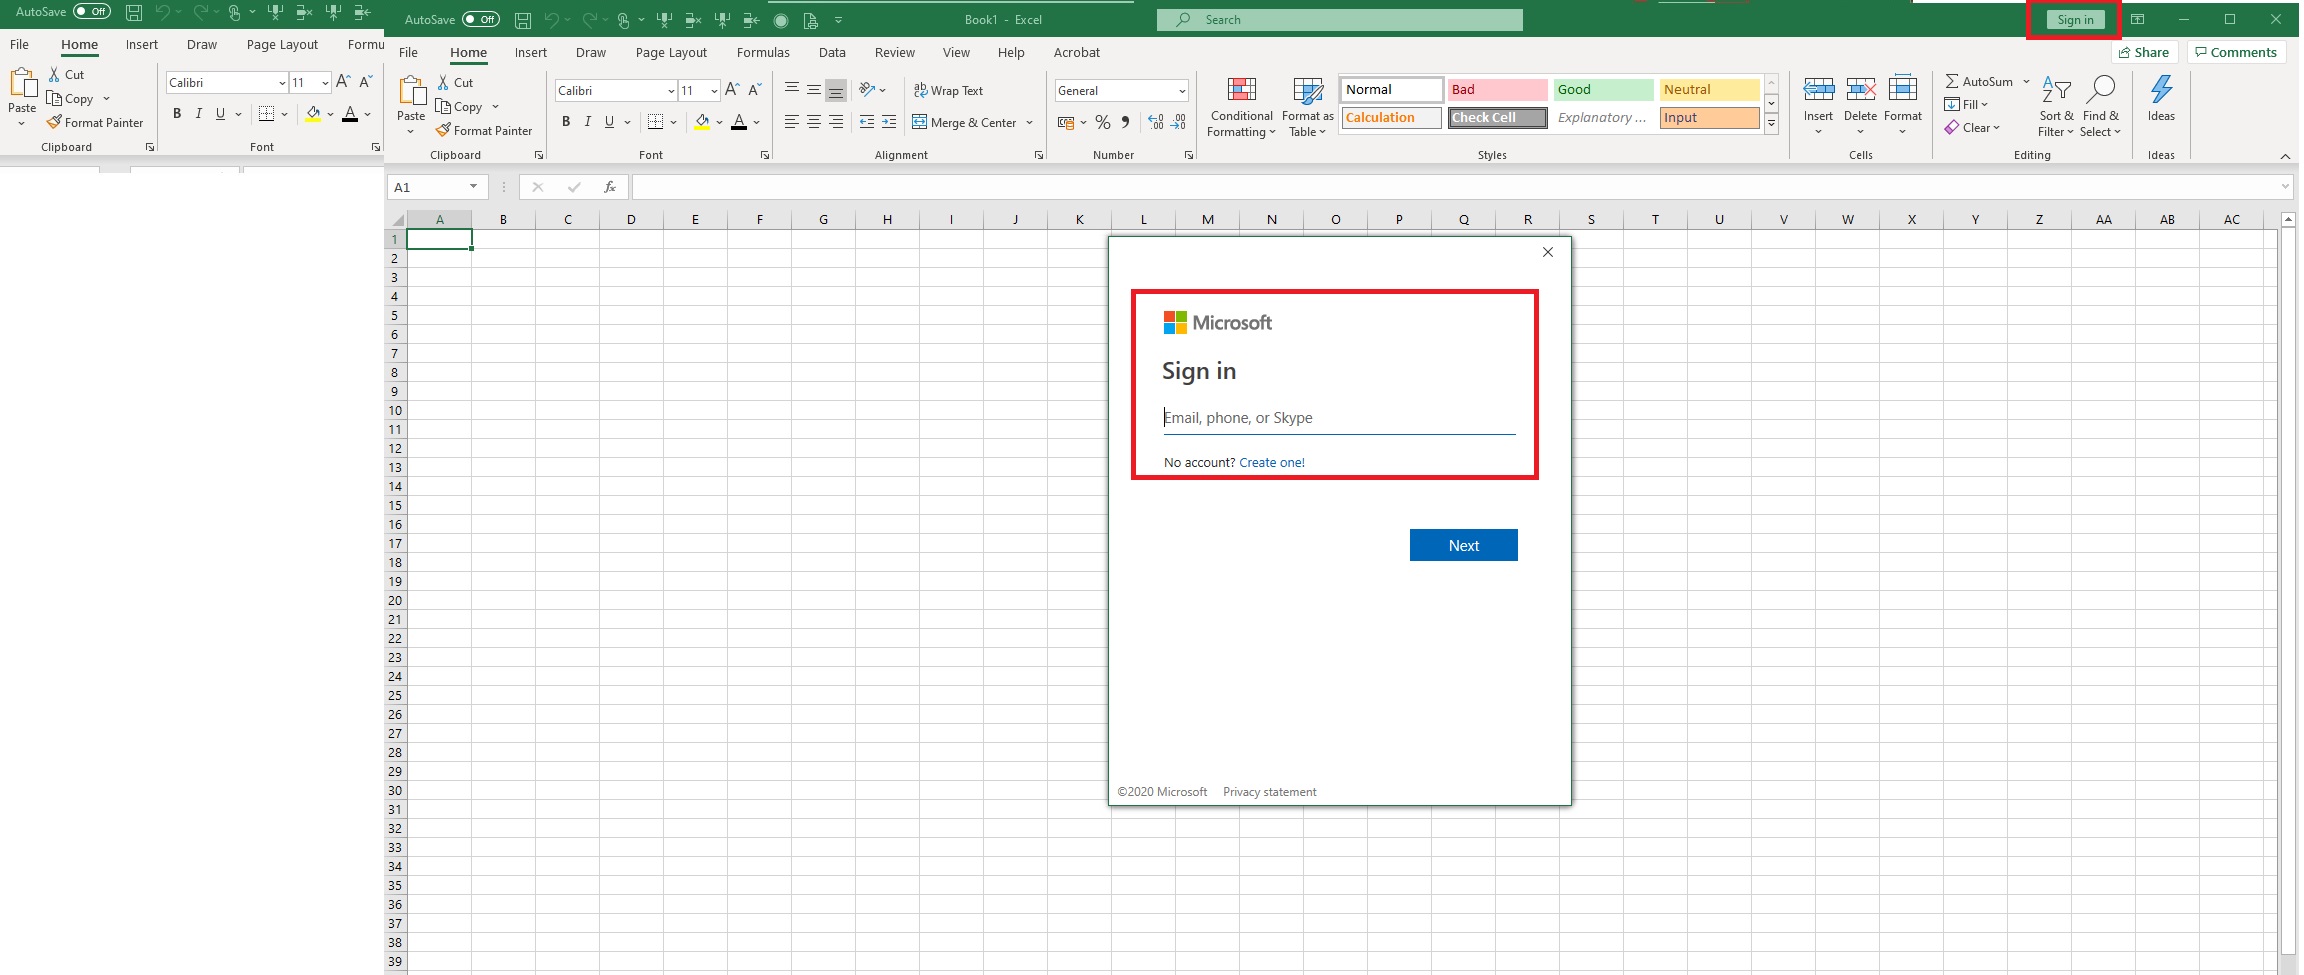
Task: Click Format Painter in the Book1 window ribbon
Action: pyautogui.click(x=484, y=131)
